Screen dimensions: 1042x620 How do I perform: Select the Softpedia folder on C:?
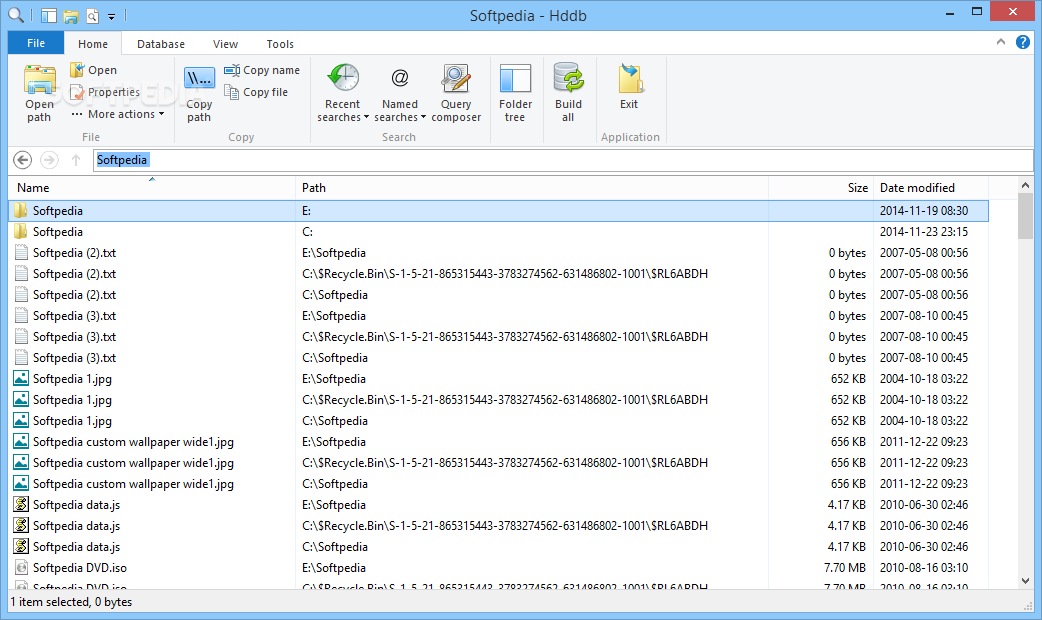(498, 232)
